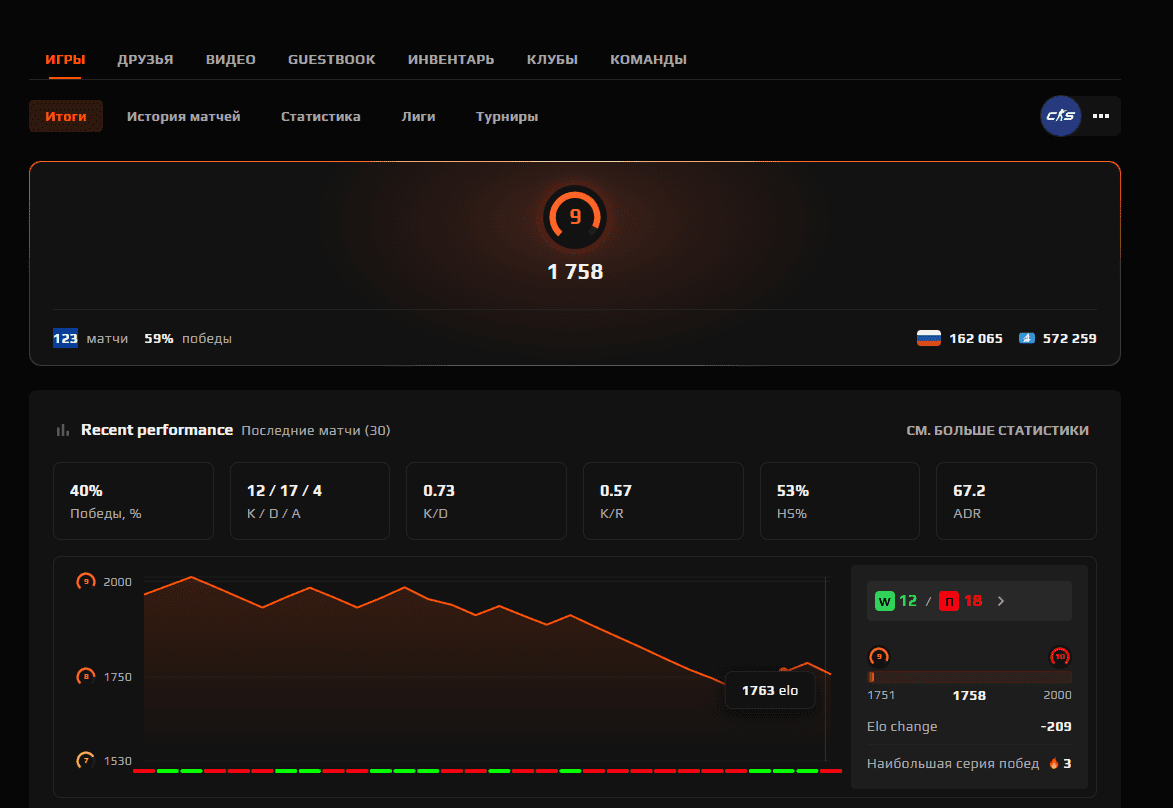1173x808 pixels.
Task: Click the green W wins badge
Action: [884, 601]
